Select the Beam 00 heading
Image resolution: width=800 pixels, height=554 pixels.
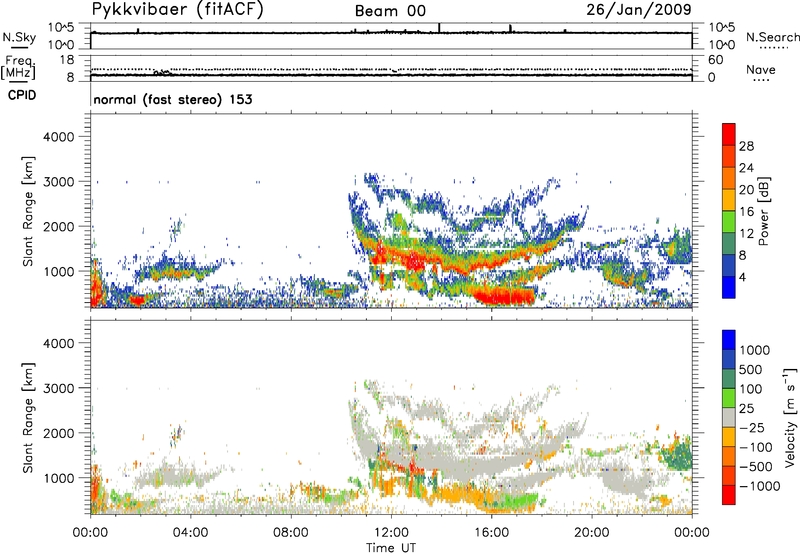click(390, 11)
